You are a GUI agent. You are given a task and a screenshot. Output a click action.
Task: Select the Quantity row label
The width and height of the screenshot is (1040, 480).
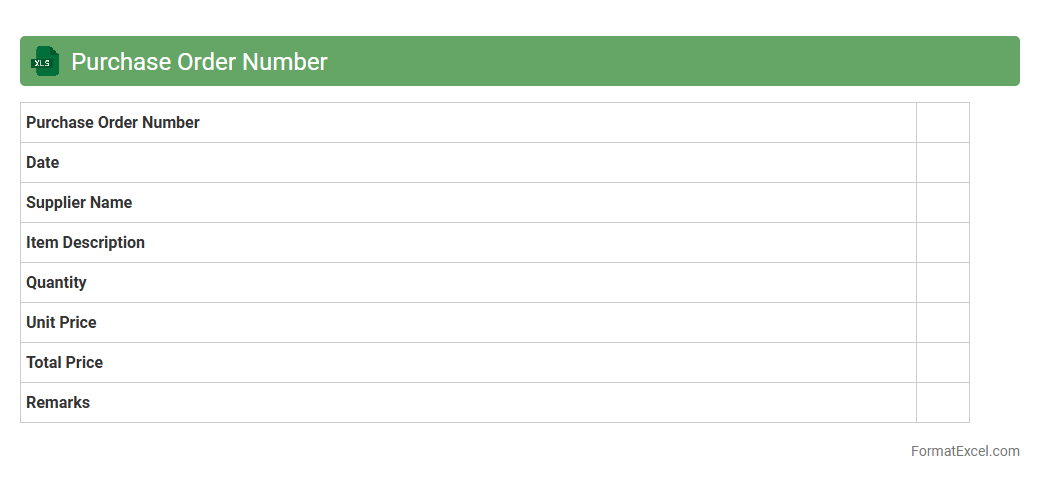(x=57, y=282)
